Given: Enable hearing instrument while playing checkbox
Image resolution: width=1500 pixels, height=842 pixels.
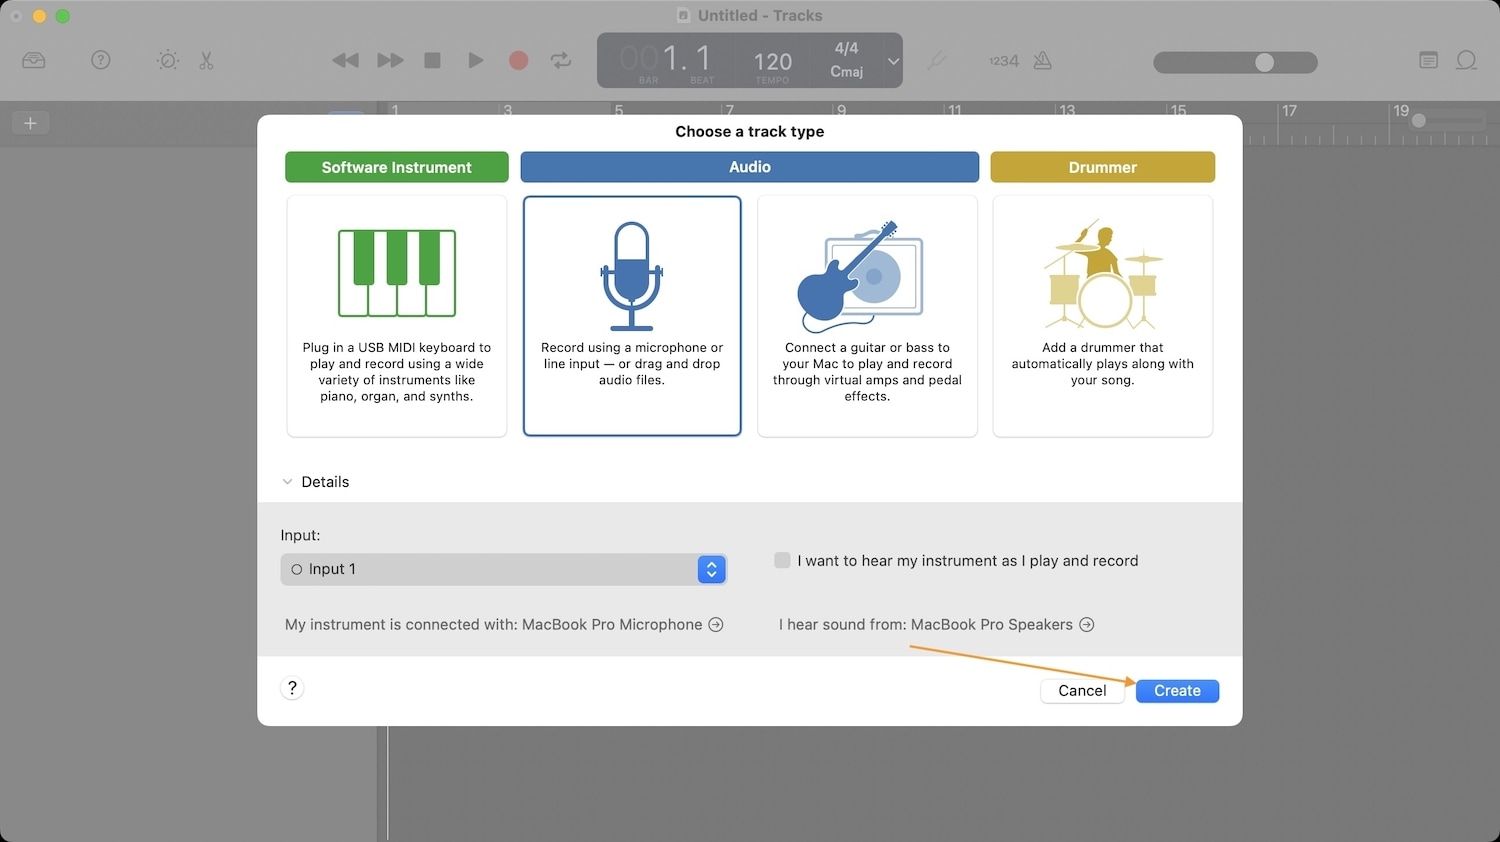Looking at the screenshot, I should pyautogui.click(x=782, y=561).
